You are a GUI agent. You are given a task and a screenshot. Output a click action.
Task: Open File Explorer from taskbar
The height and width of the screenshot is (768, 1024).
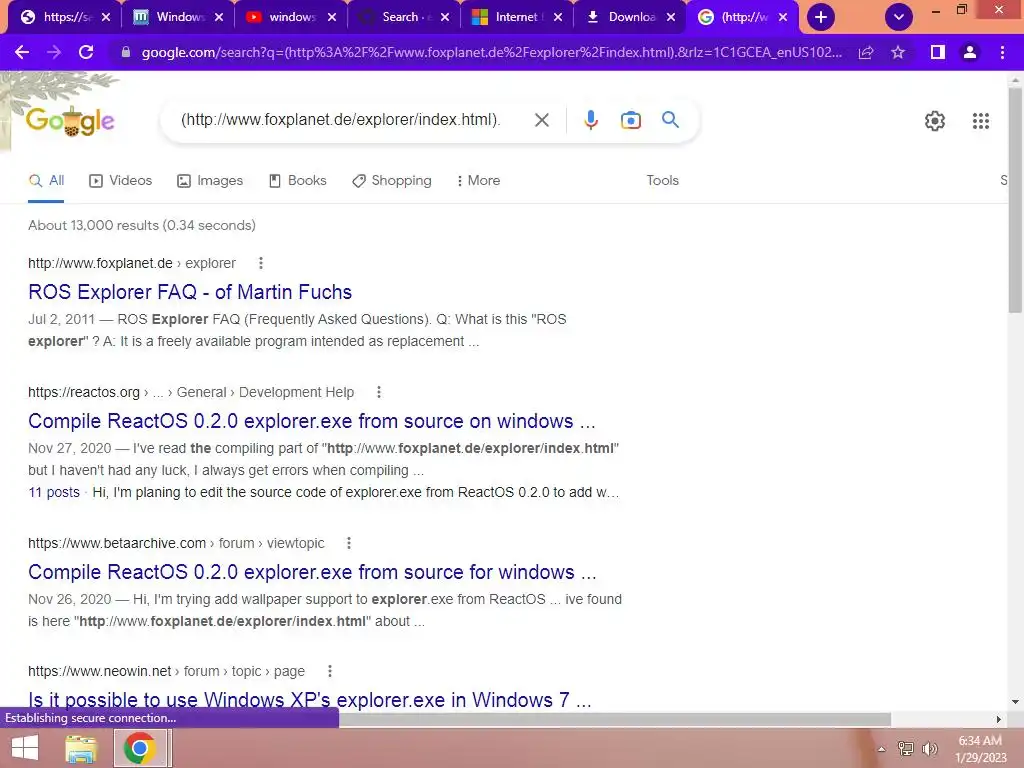pyautogui.click(x=81, y=748)
